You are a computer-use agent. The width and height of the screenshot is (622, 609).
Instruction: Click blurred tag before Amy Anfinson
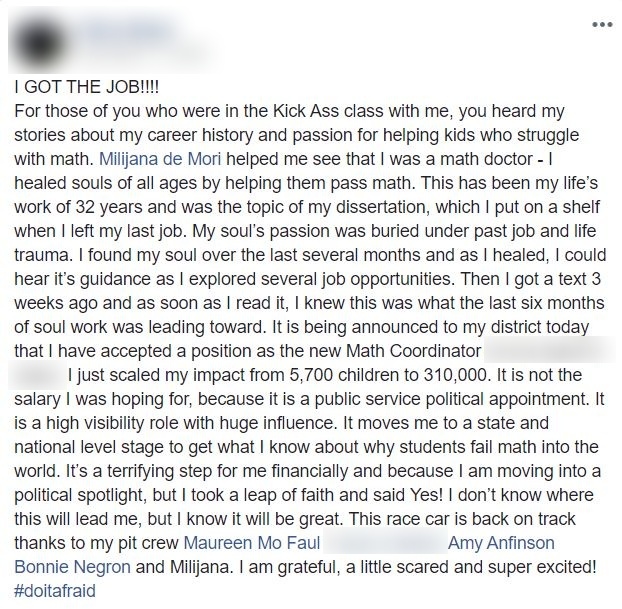[383, 543]
